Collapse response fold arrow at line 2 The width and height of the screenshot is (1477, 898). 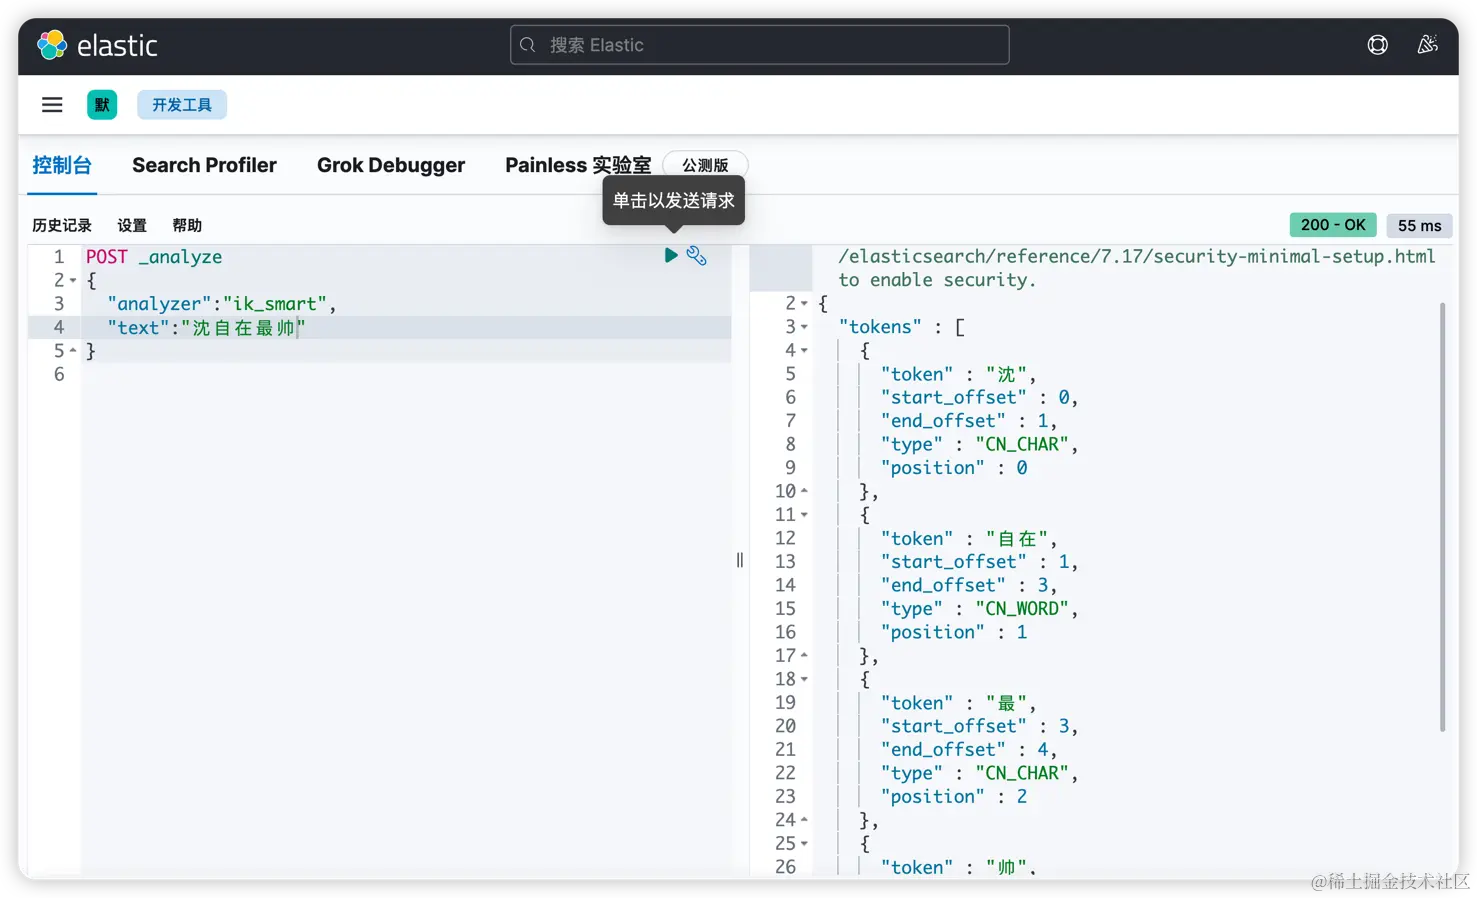tap(804, 303)
